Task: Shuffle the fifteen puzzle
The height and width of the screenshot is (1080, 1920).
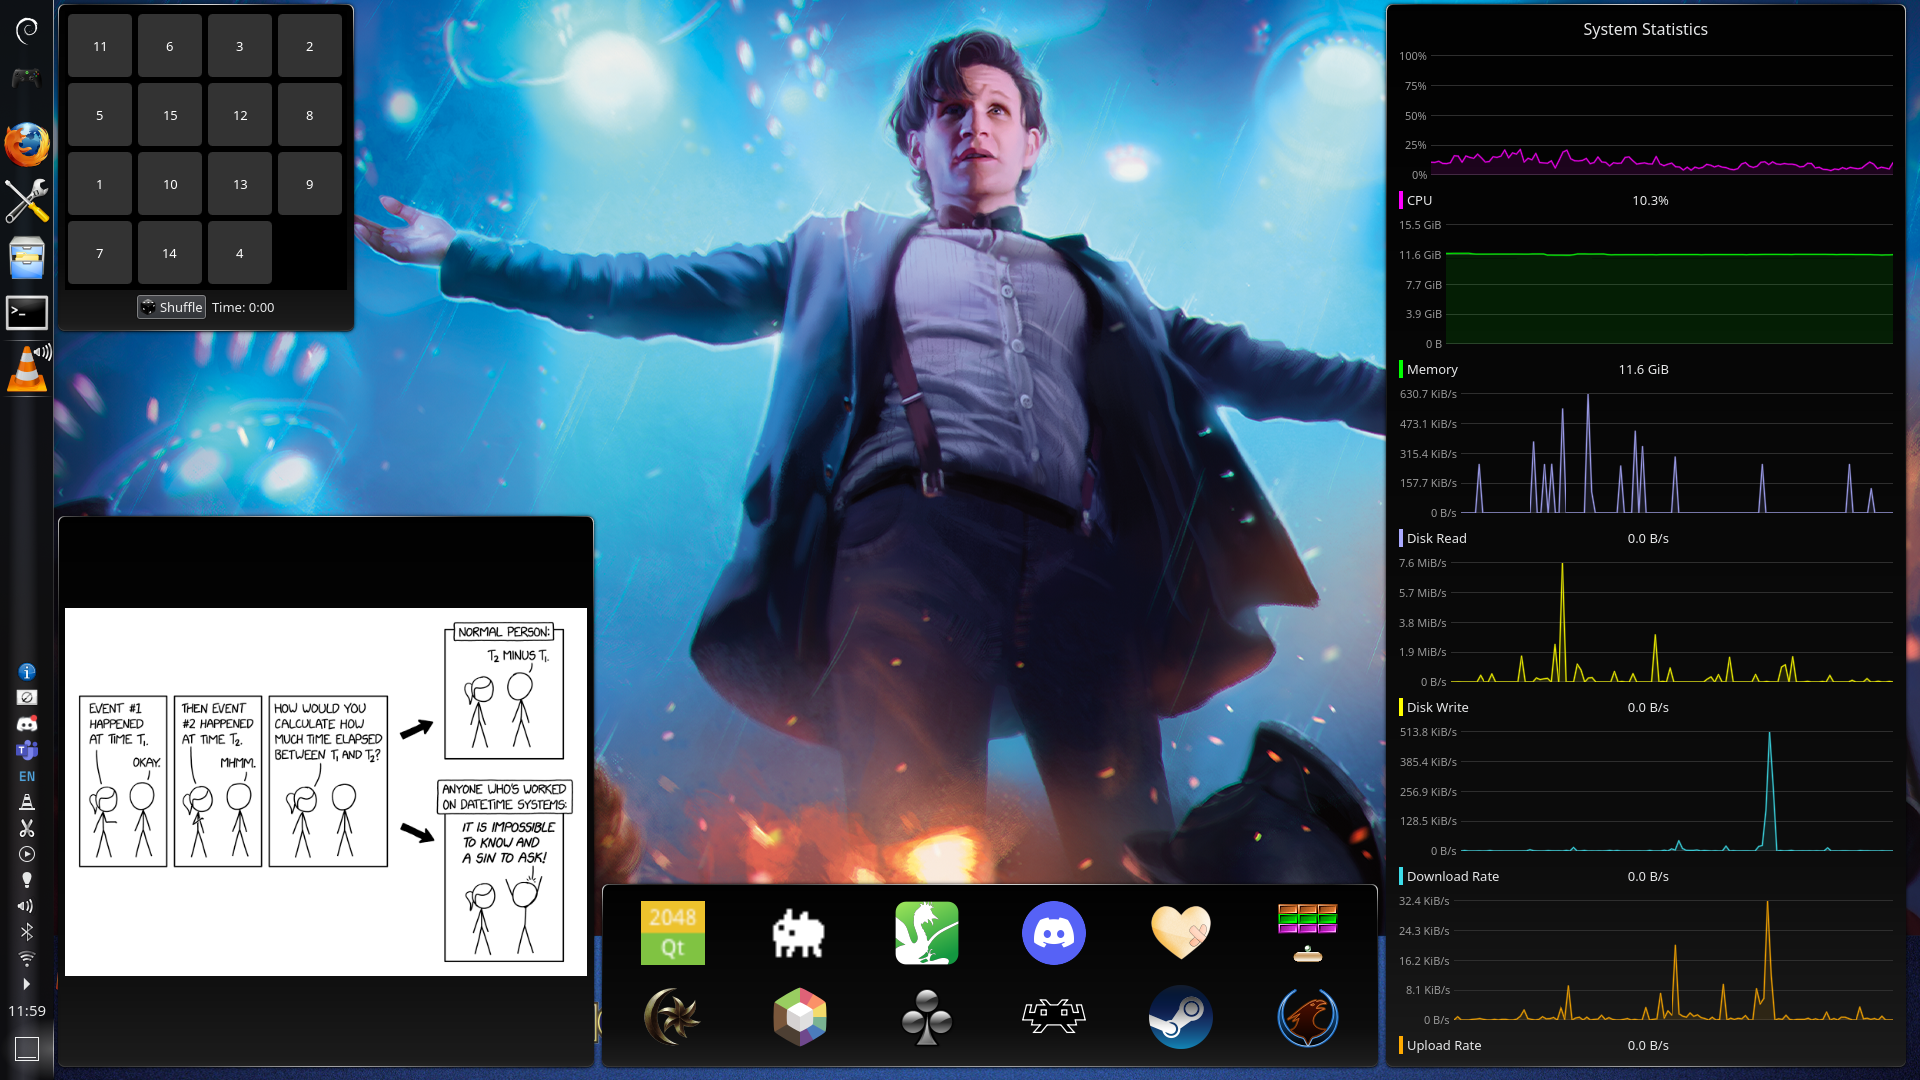Action: pyautogui.click(x=171, y=307)
